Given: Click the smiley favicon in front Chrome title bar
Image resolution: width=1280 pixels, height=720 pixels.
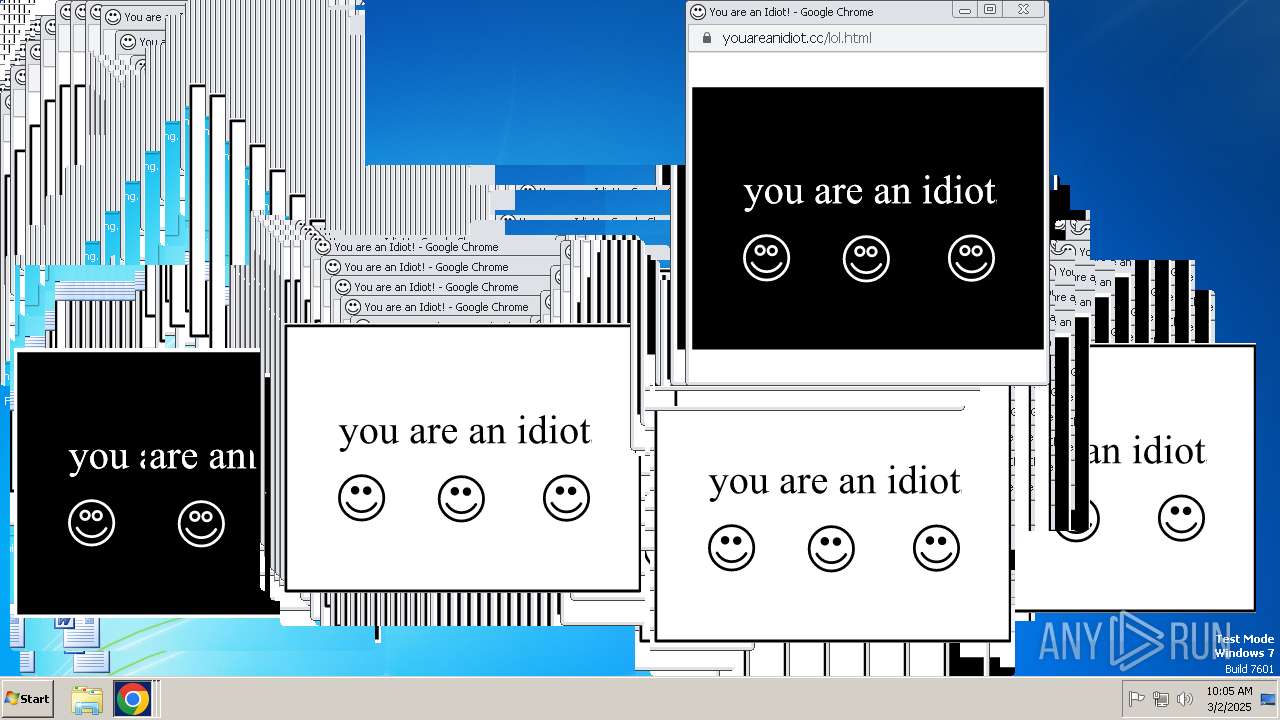Looking at the screenshot, I should pyautogui.click(x=698, y=12).
